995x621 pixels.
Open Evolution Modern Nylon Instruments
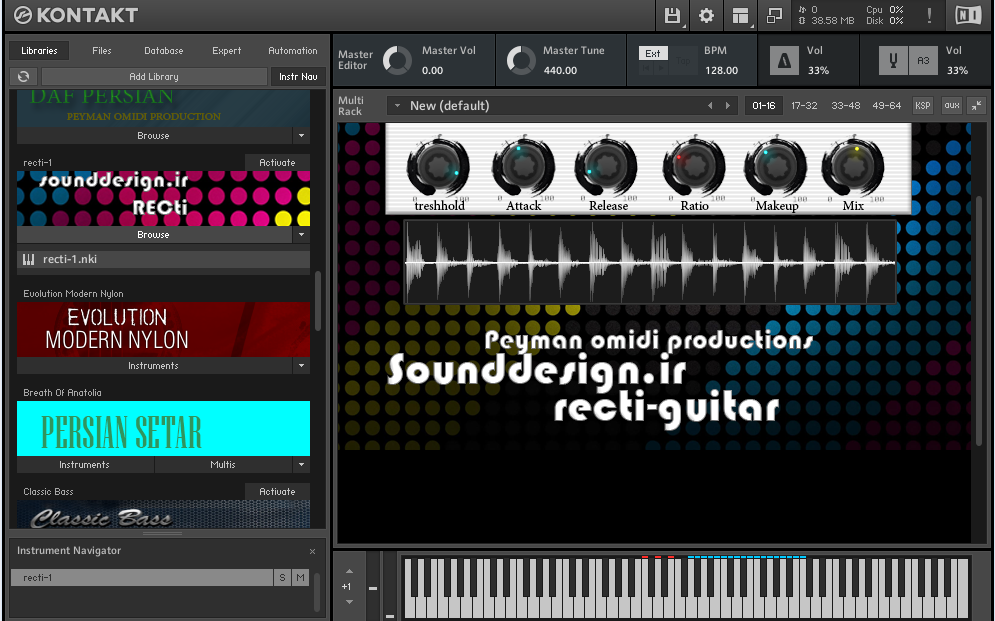(154, 365)
